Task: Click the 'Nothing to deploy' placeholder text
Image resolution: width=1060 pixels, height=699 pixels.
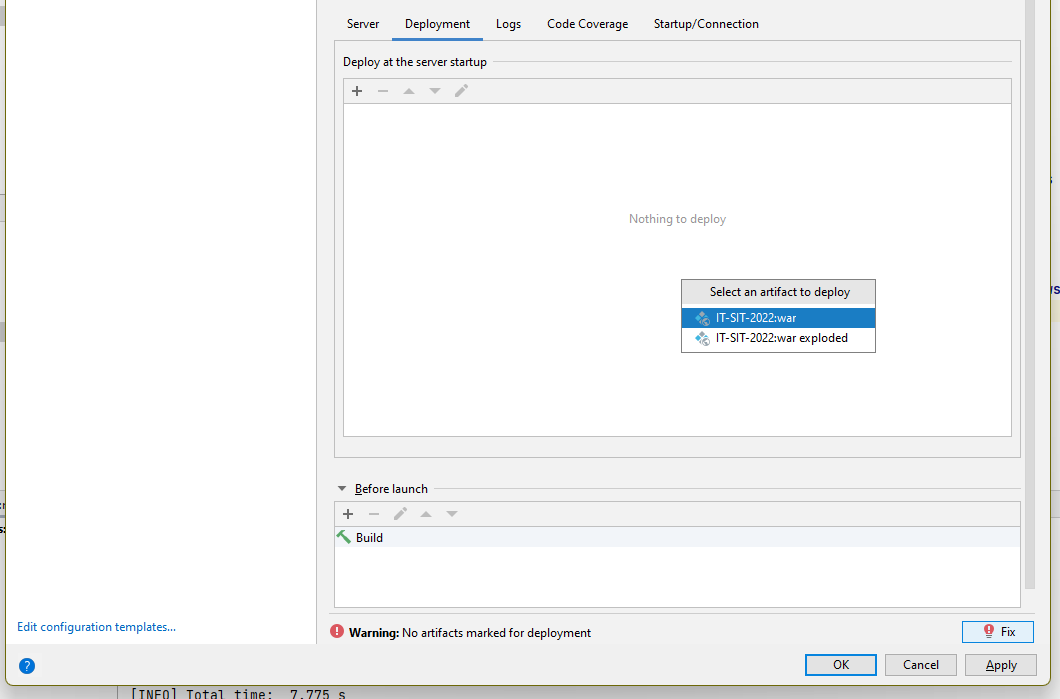Action: click(x=677, y=219)
